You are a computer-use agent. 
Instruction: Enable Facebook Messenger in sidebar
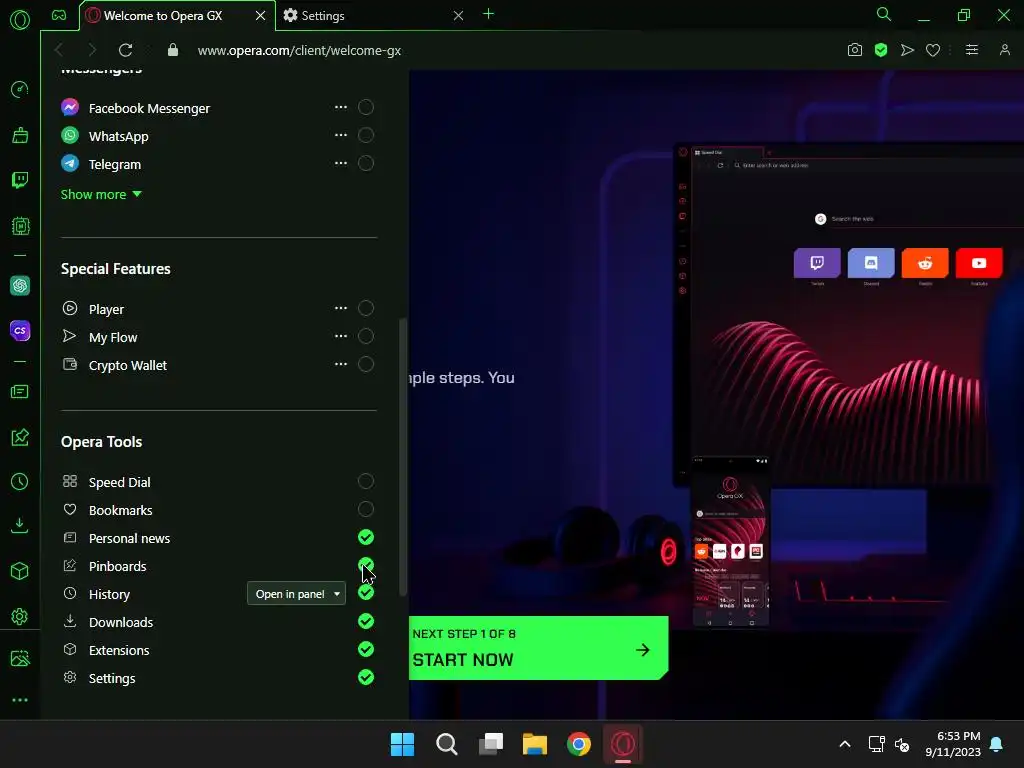pos(366,107)
